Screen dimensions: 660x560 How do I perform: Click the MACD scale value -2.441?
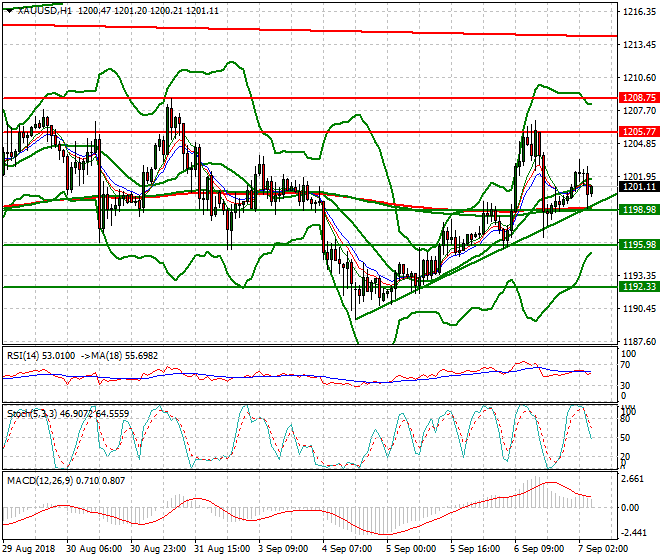pos(634,533)
